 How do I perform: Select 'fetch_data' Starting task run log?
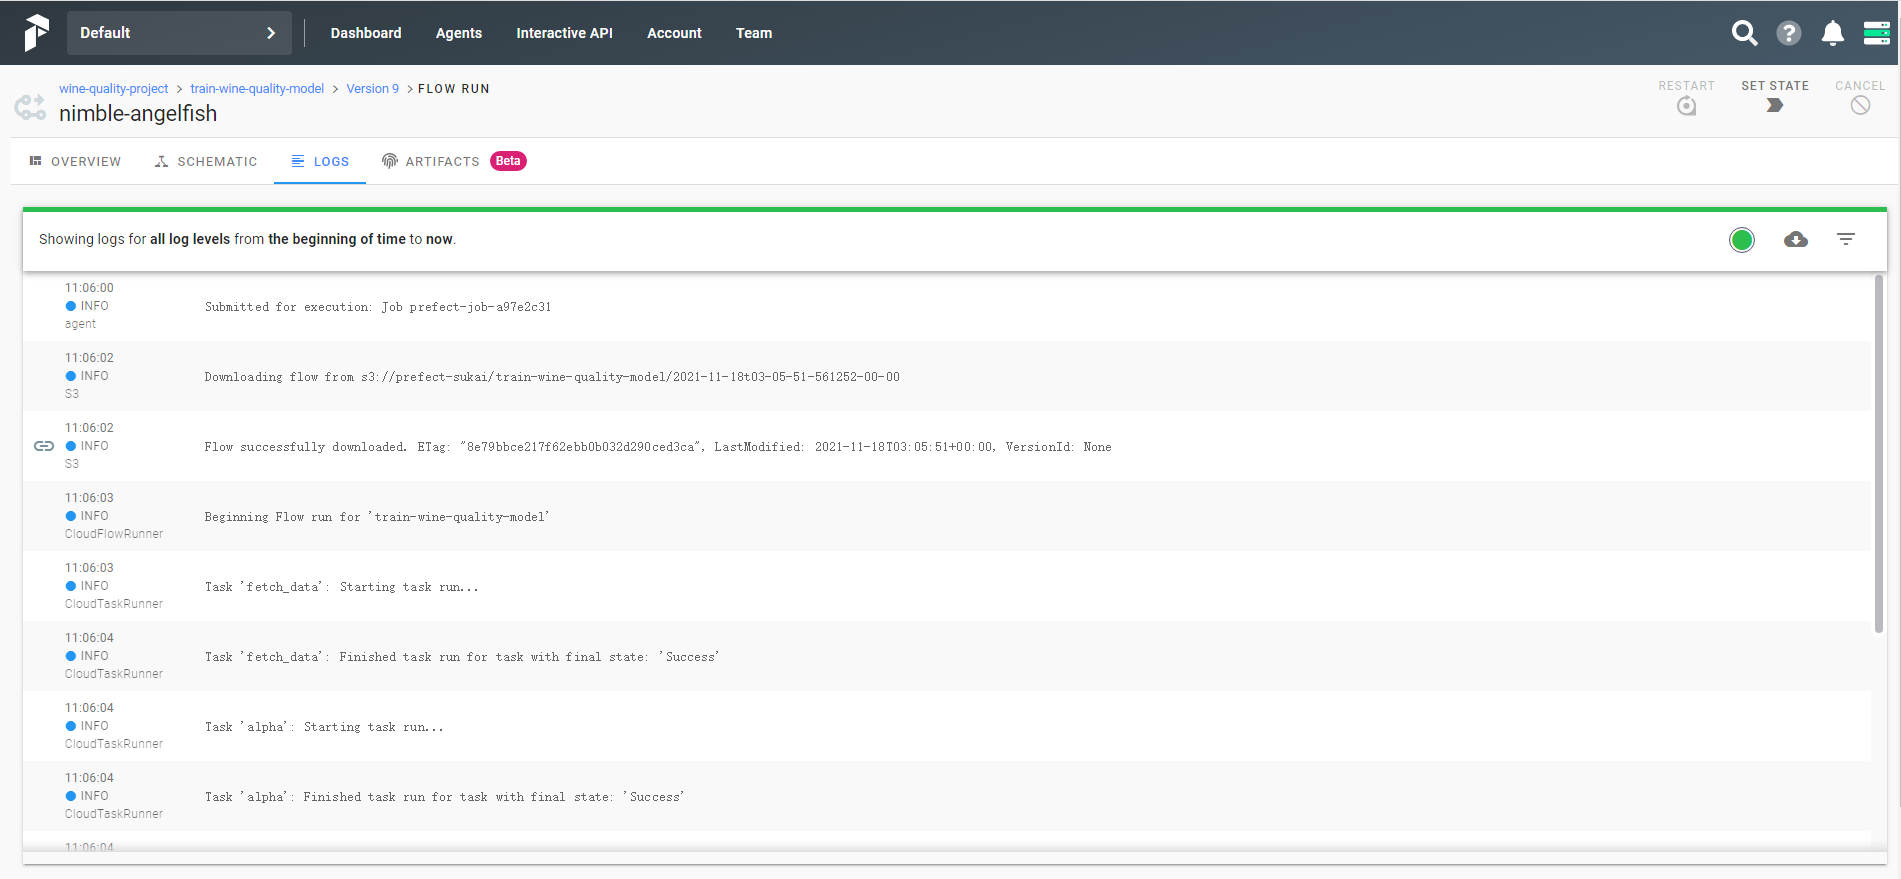point(342,587)
